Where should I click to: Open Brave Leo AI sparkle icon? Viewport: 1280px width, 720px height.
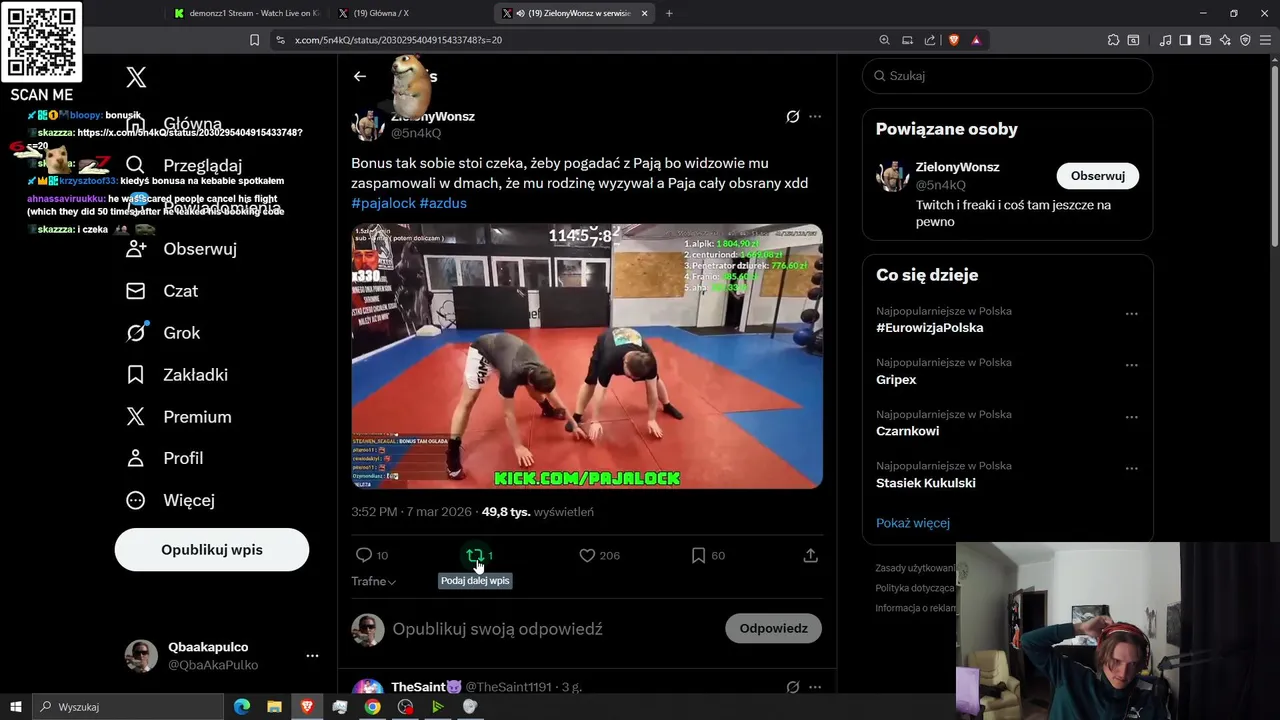(1225, 40)
